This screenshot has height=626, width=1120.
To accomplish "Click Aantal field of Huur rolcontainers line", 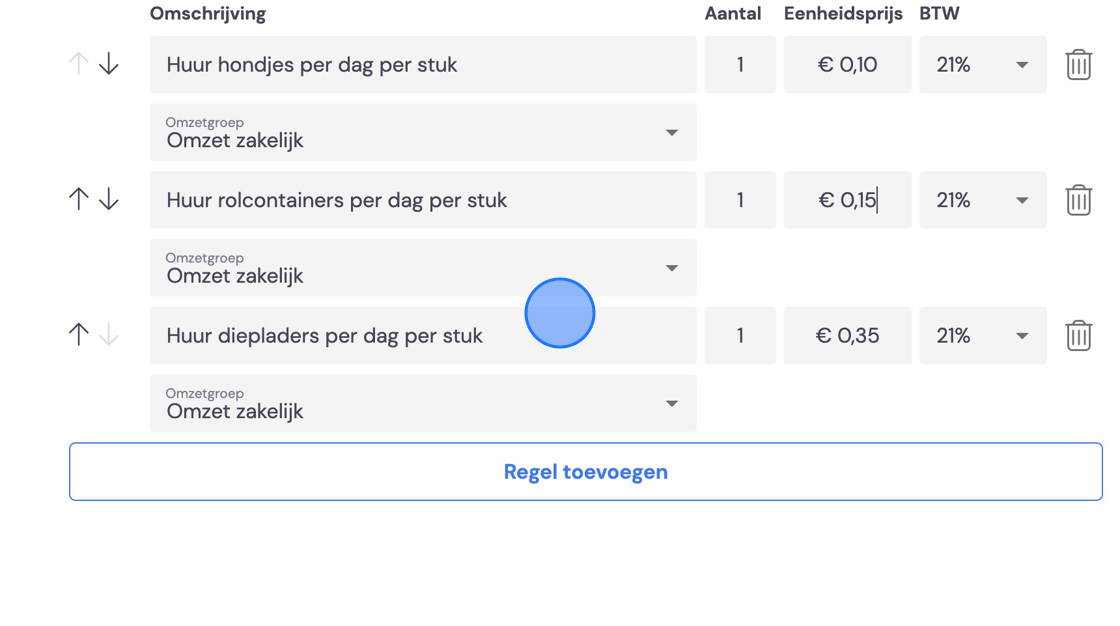I will coord(740,200).
